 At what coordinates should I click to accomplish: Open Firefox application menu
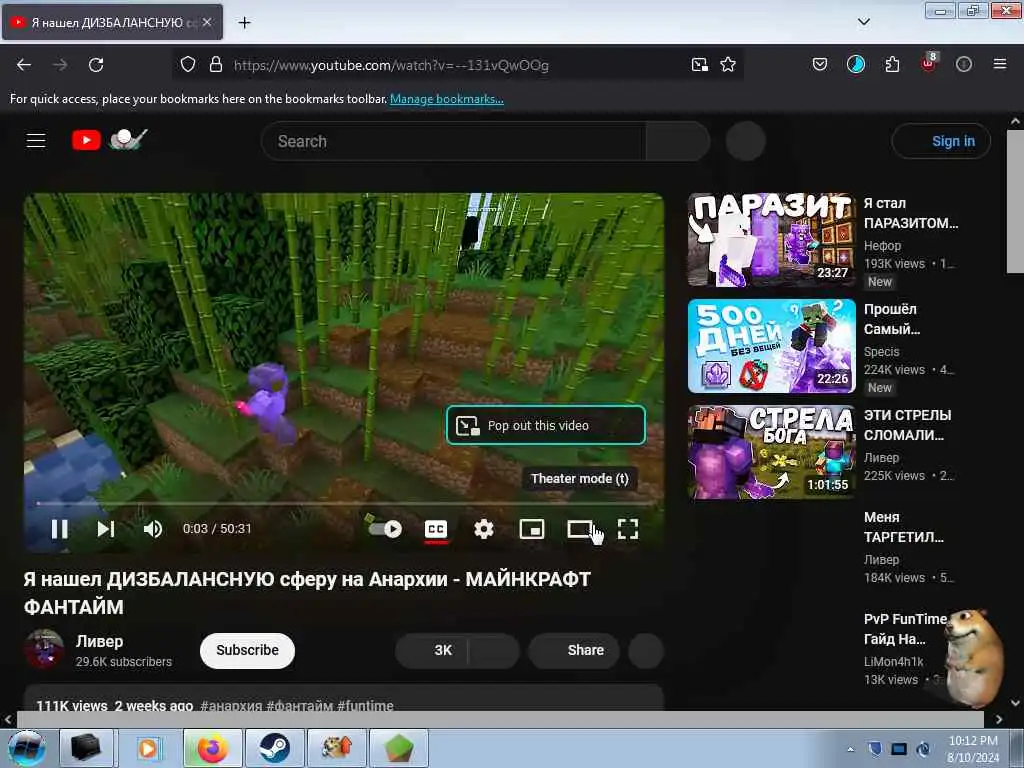click(1000, 64)
